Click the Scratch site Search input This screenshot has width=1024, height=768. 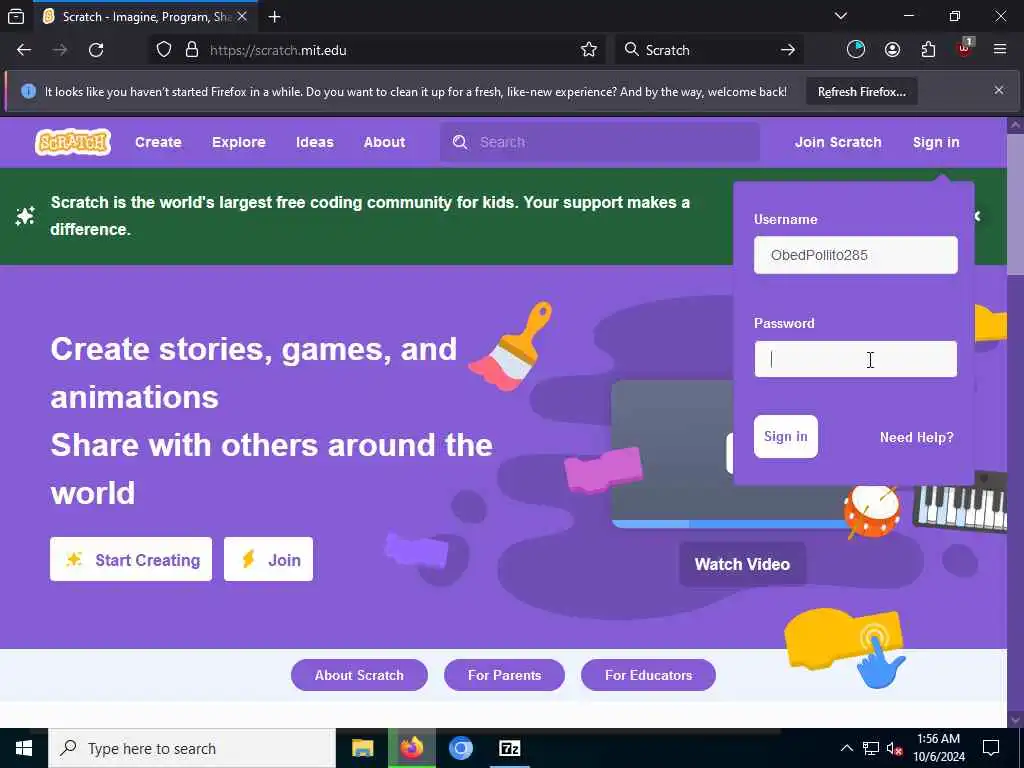[600, 142]
